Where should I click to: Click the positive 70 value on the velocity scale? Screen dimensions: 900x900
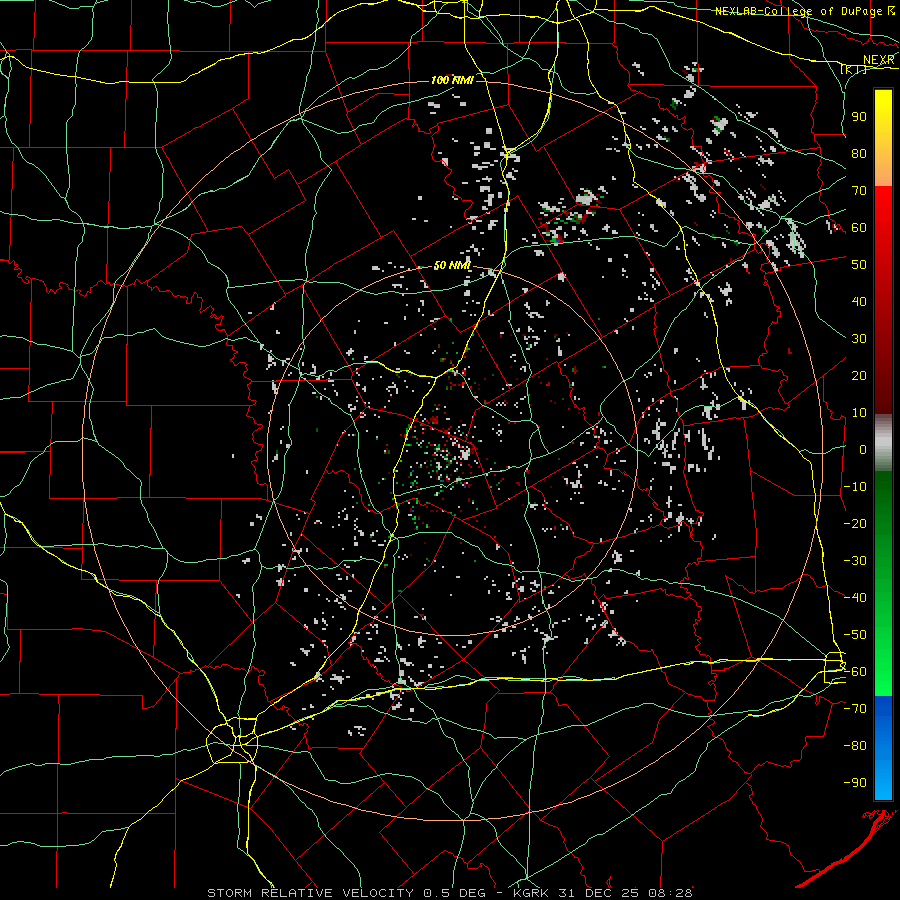(859, 191)
